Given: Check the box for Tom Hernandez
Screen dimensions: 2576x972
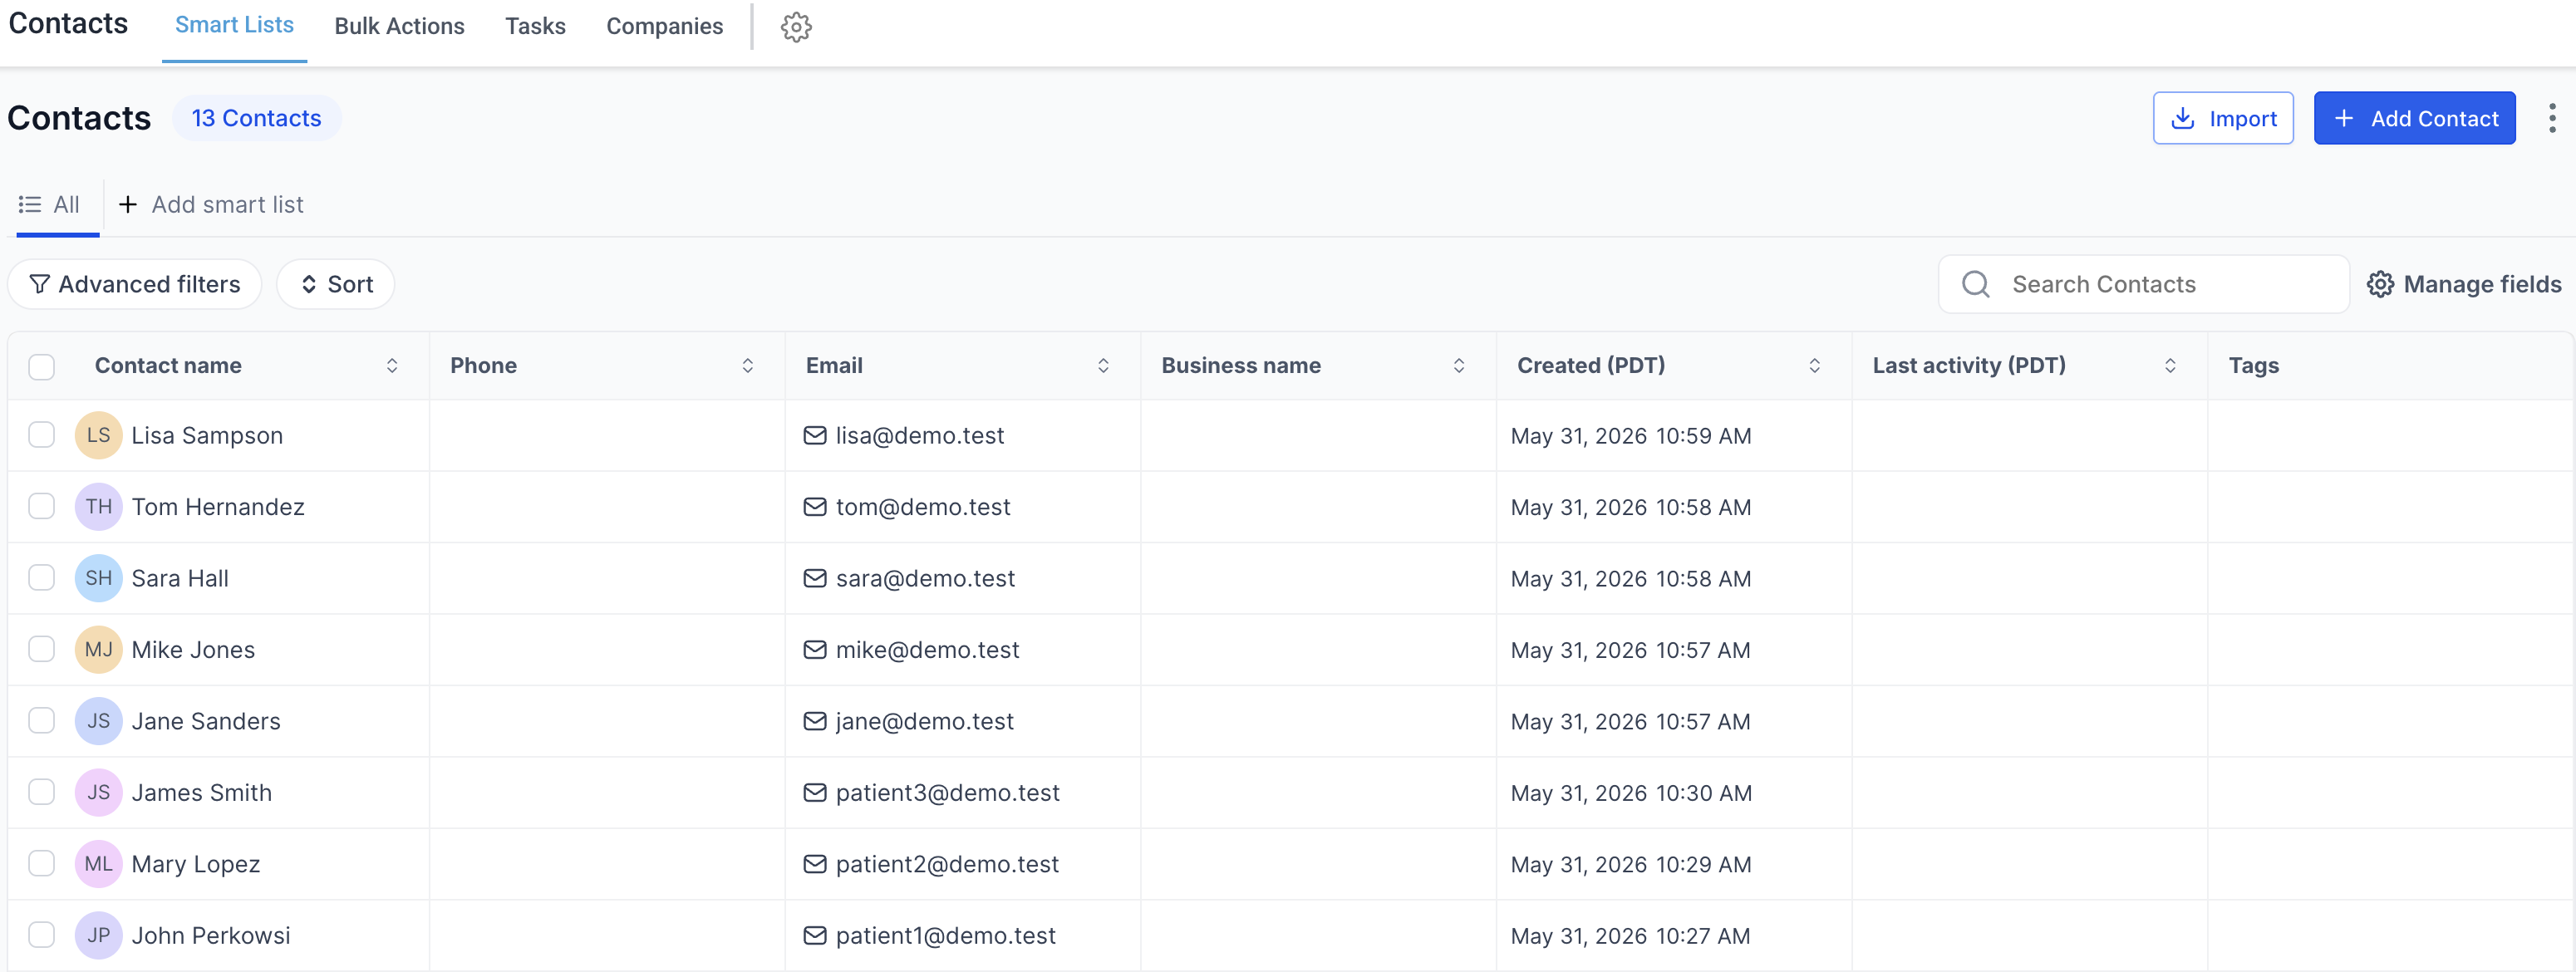Looking at the screenshot, I should 41,507.
